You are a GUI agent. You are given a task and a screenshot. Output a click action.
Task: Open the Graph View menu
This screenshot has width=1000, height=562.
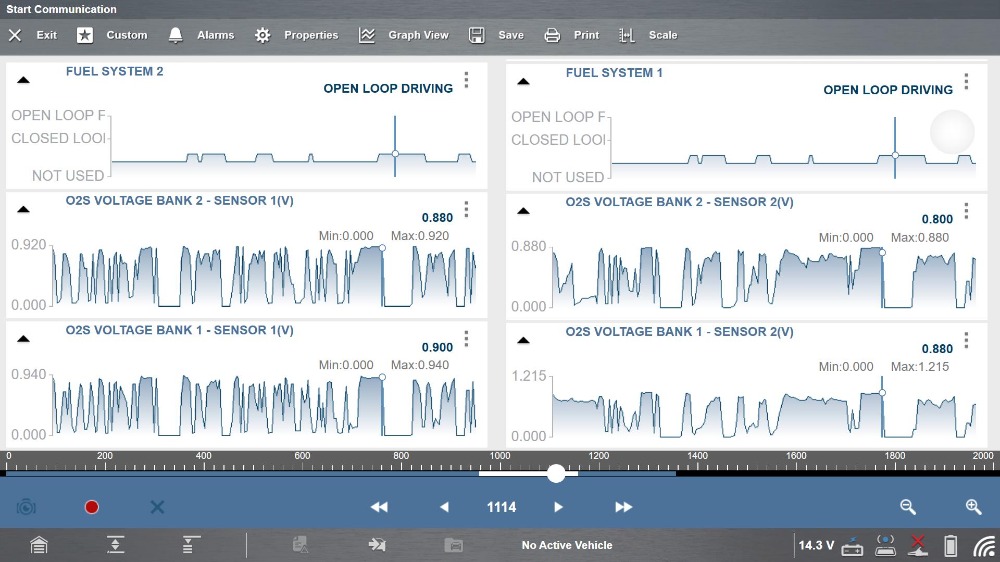coord(404,35)
